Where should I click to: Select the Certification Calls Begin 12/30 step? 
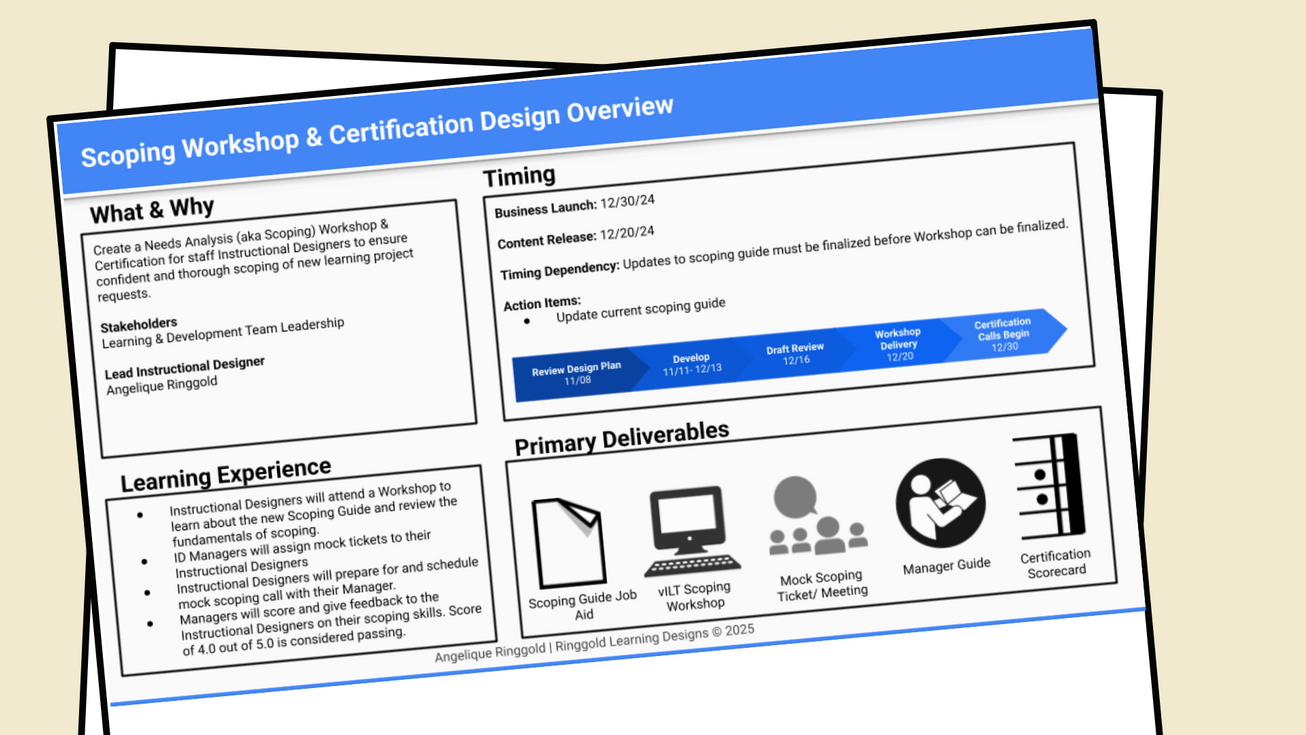pos(1004,334)
